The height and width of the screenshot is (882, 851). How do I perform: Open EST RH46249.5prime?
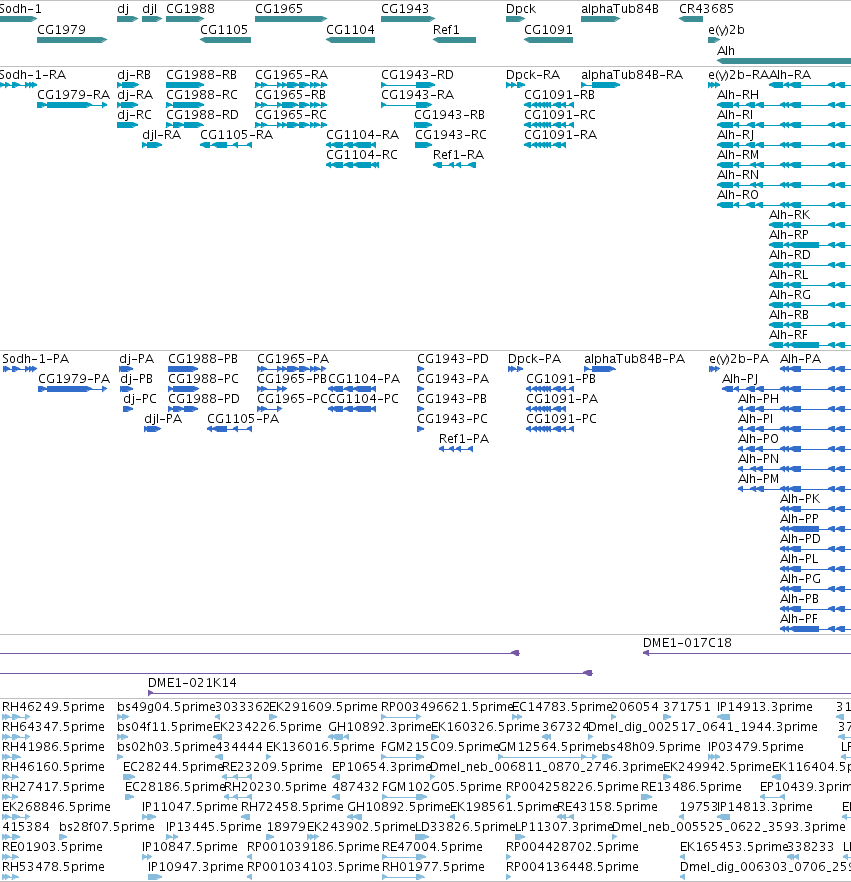(16, 717)
